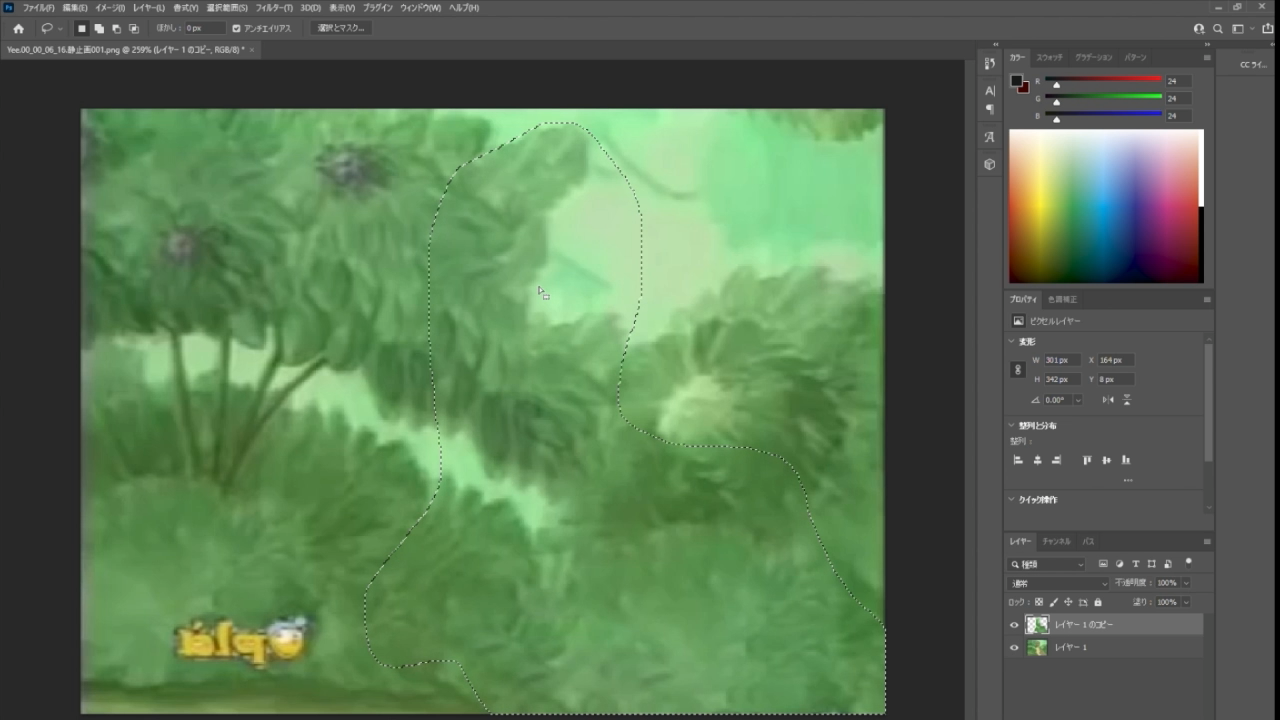Open the Properties panel options menu
This screenshot has height=720, width=1280.
[1207, 299]
